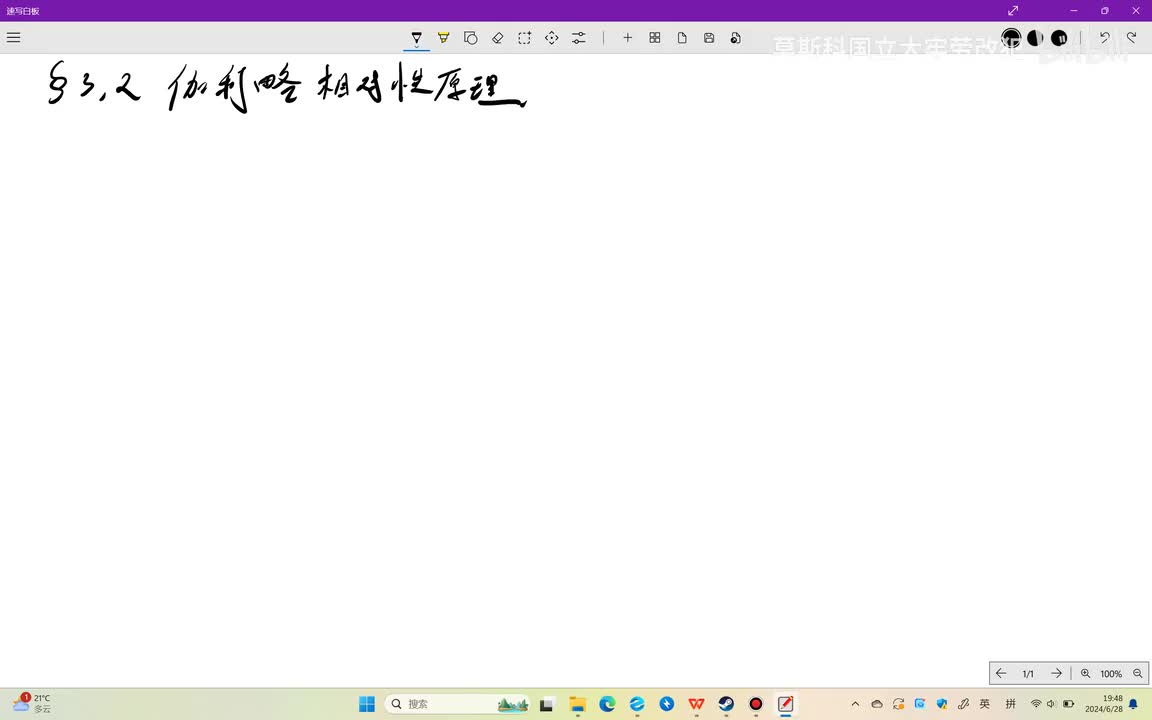Open the hamburger menu
This screenshot has height=720, width=1152.
coord(13,37)
